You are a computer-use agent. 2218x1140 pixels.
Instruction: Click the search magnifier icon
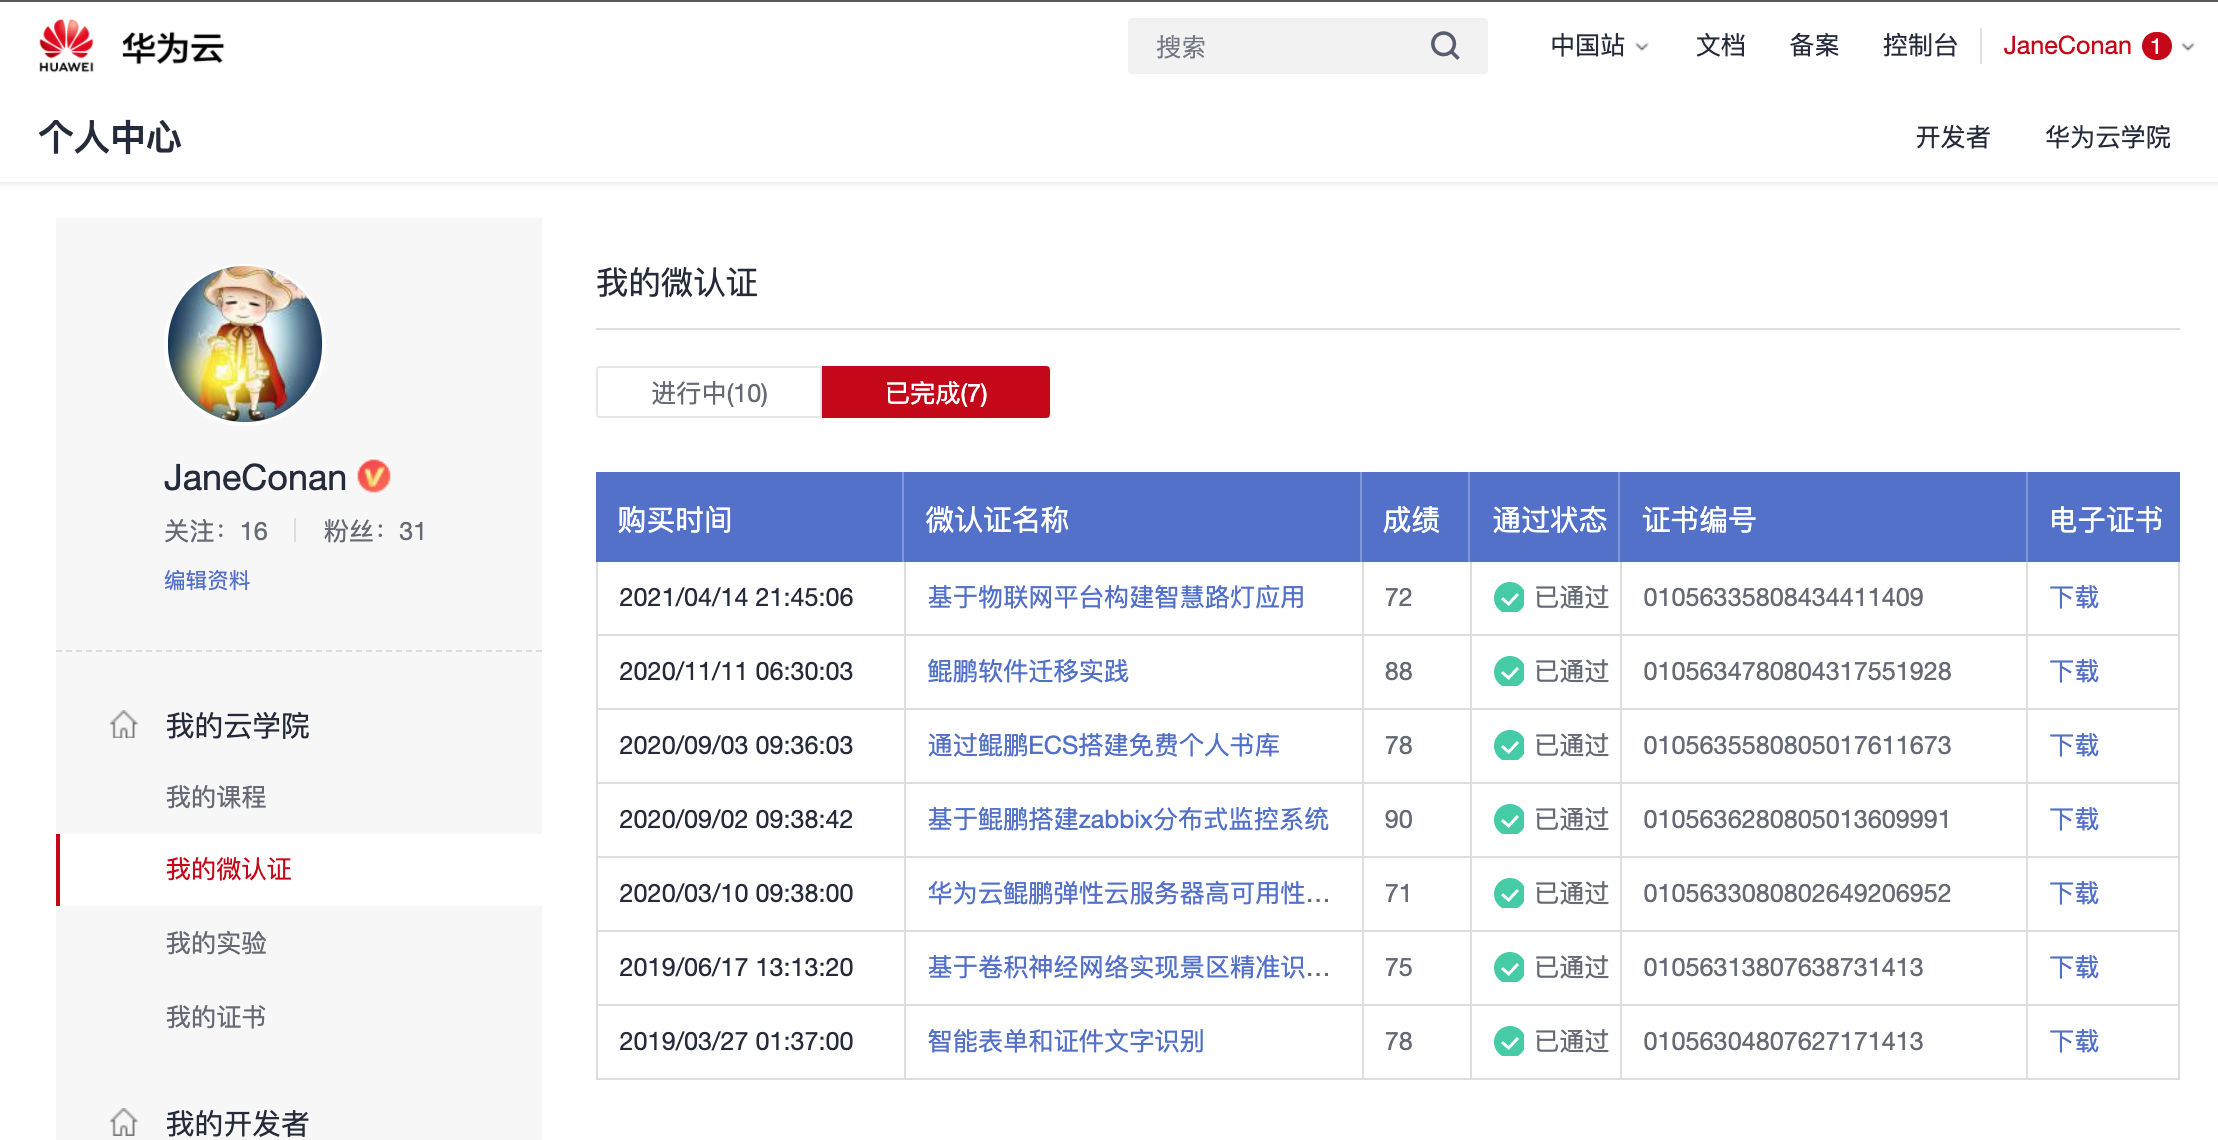1444,46
